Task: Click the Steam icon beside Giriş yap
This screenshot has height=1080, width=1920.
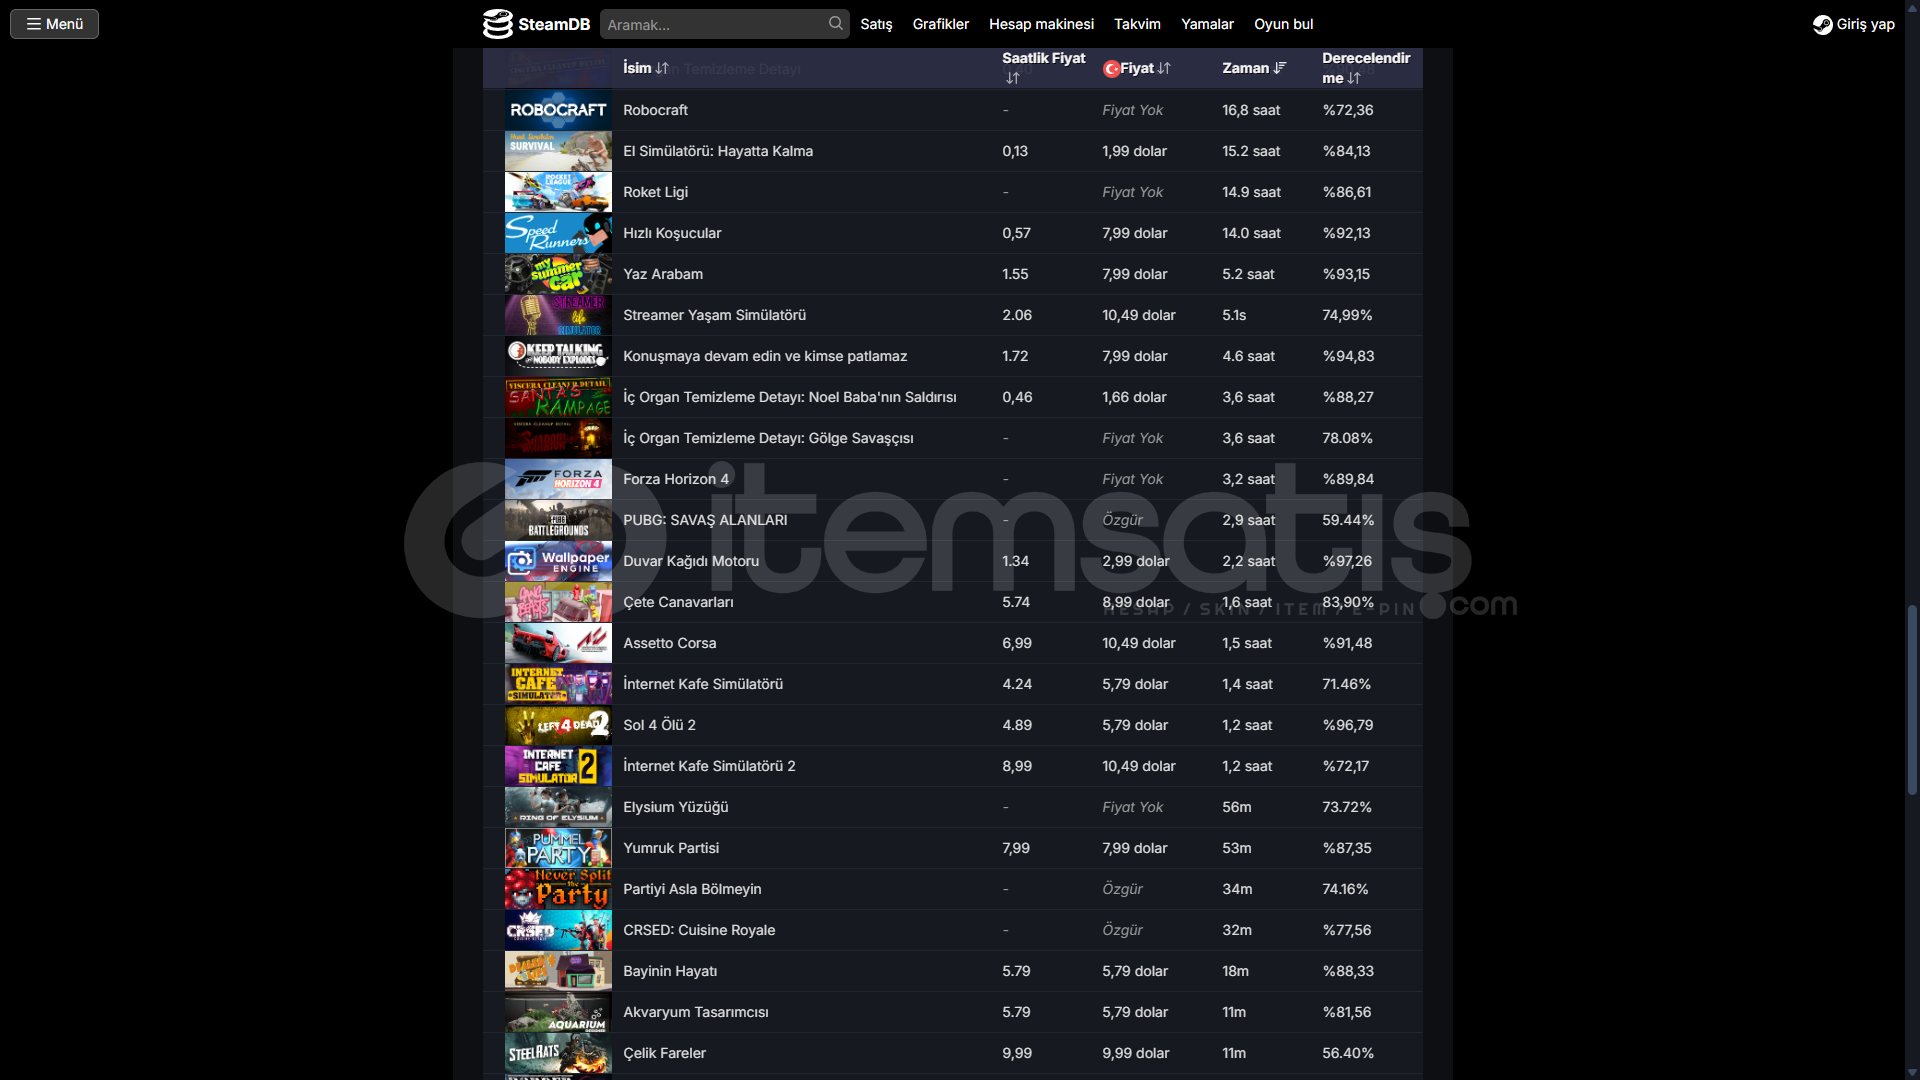Action: pyautogui.click(x=1822, y=24)
